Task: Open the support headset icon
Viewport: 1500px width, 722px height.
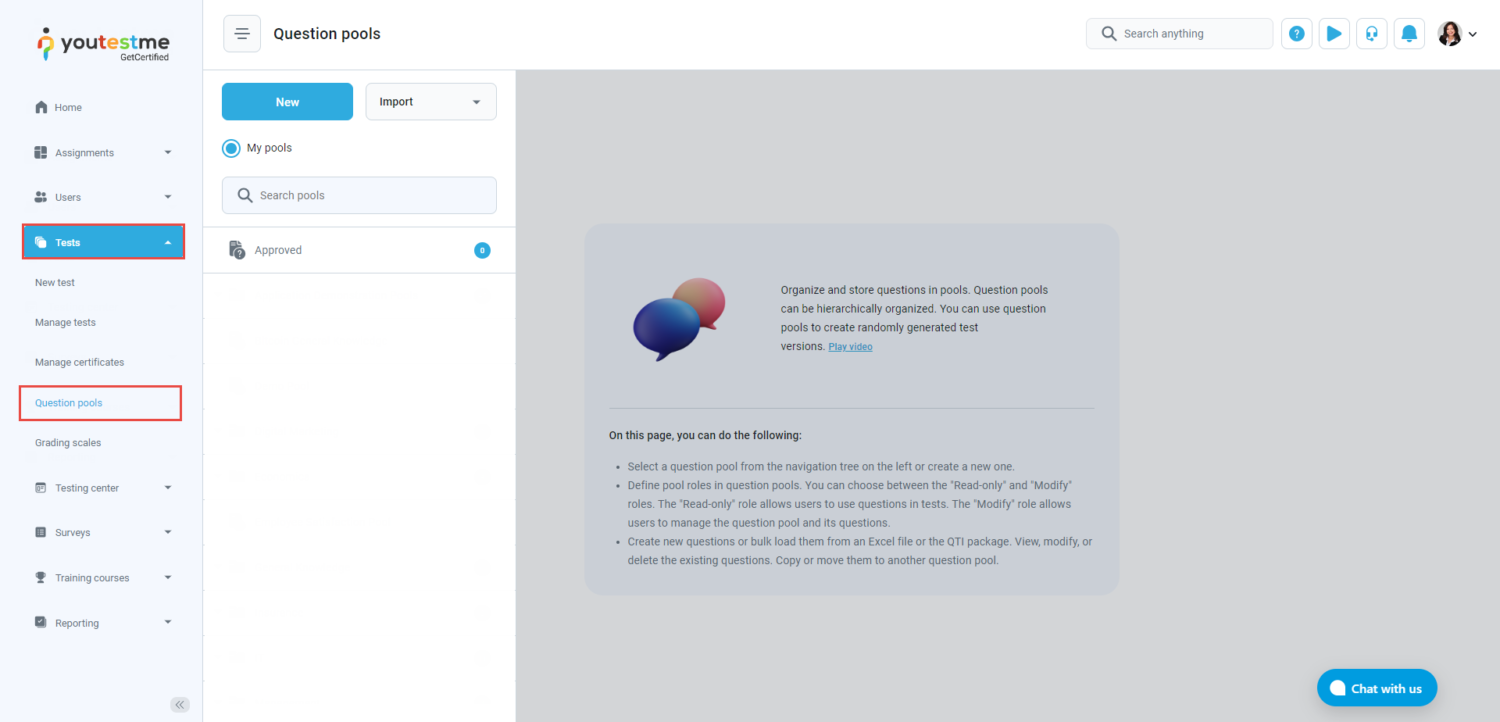Action: 1372,34
